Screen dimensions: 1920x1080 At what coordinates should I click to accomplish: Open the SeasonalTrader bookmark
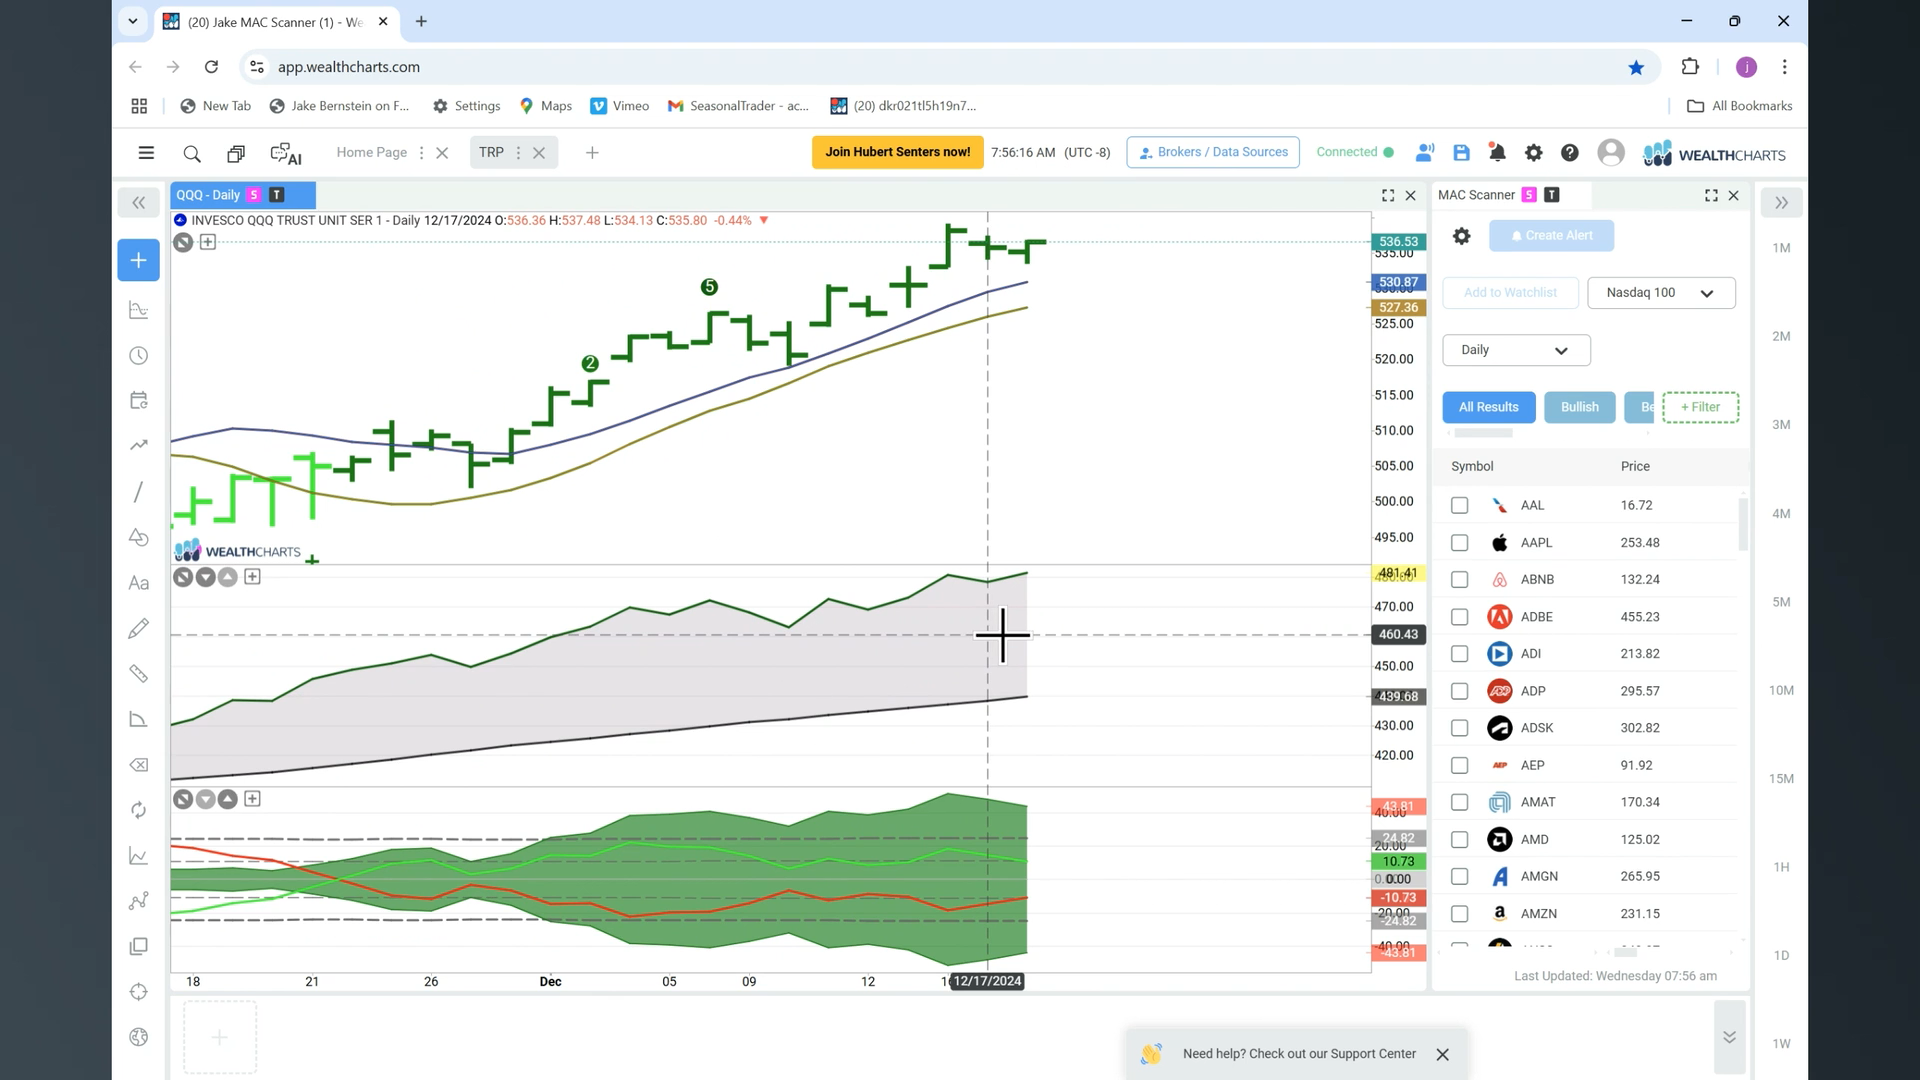coord(738,106)
